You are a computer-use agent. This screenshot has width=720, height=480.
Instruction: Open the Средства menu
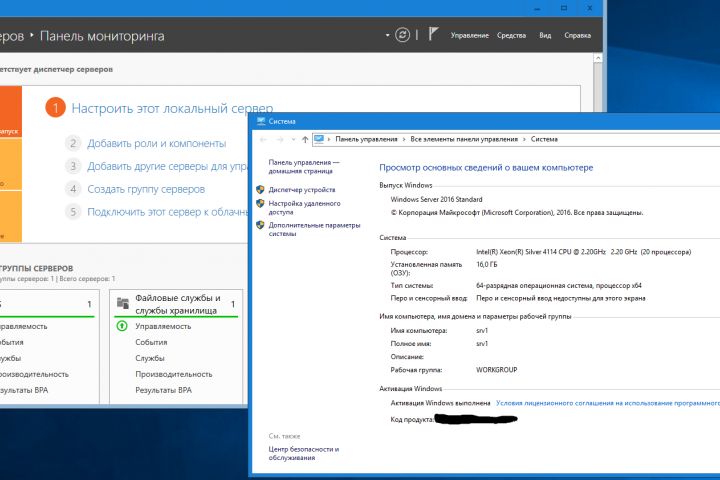(x=511, y=35)
